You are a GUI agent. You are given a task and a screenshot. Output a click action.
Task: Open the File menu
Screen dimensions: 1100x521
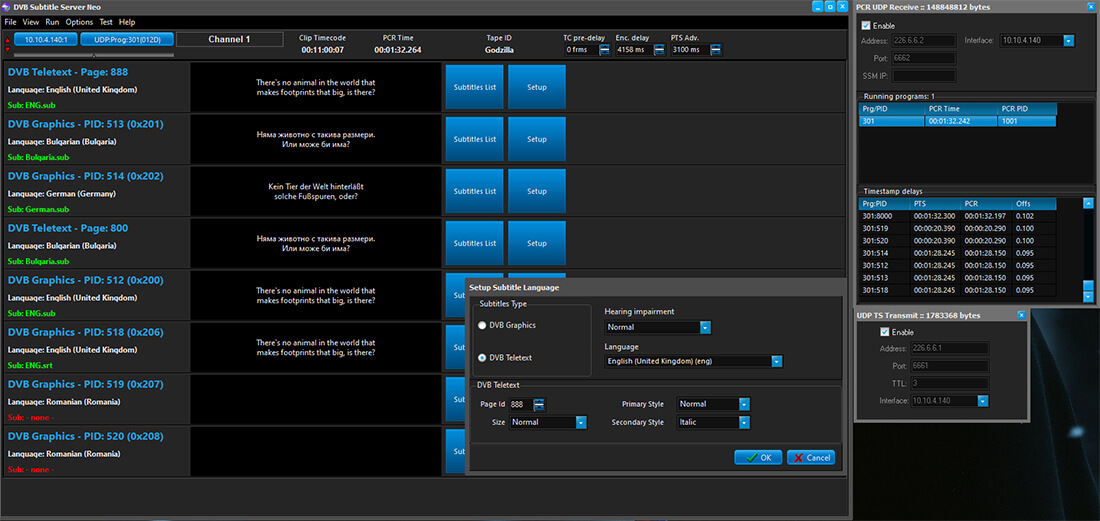[x=11, y=22]
